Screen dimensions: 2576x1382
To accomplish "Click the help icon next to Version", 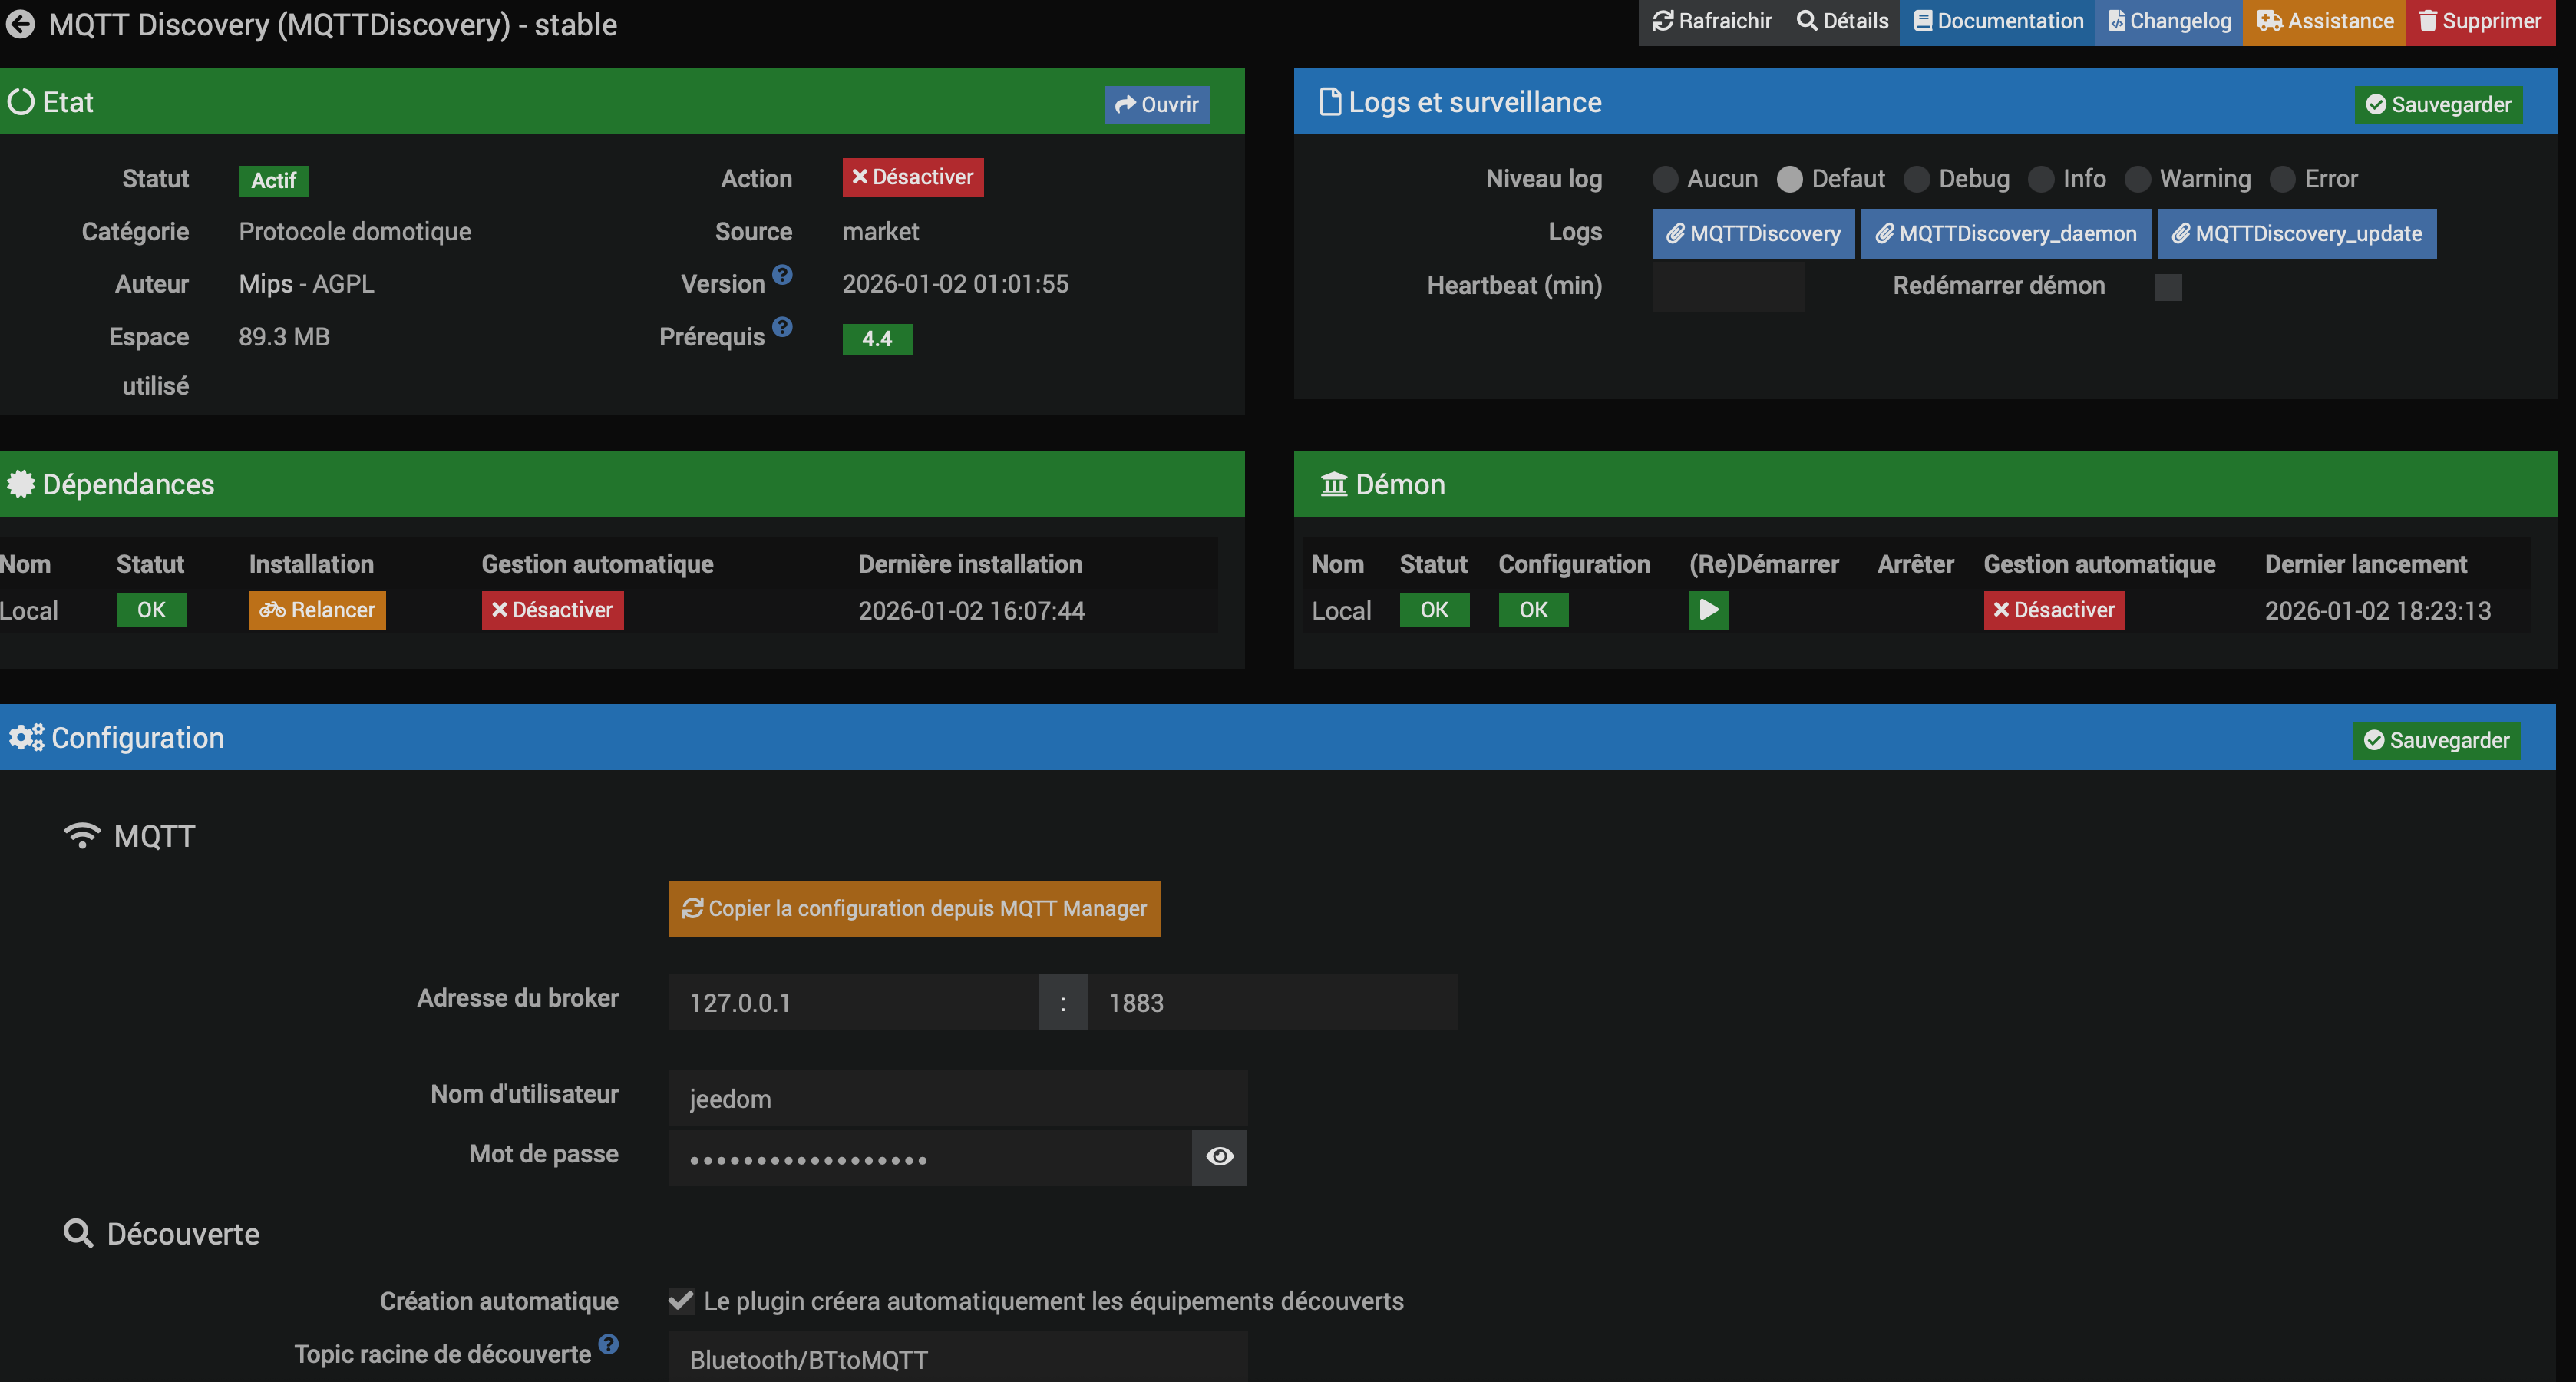I will 782,274.
